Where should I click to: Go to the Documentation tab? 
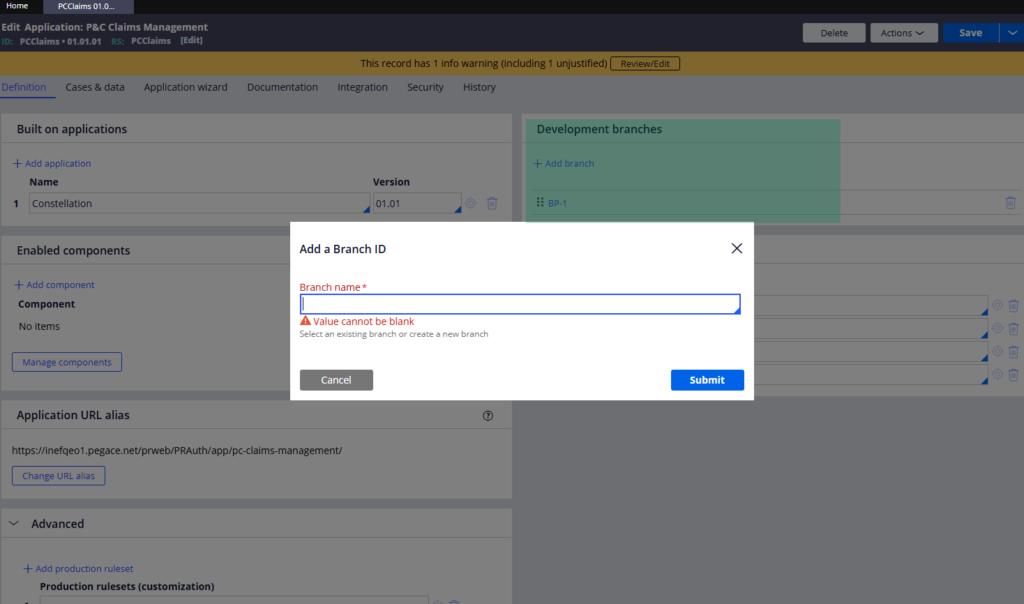coord(282,87)
